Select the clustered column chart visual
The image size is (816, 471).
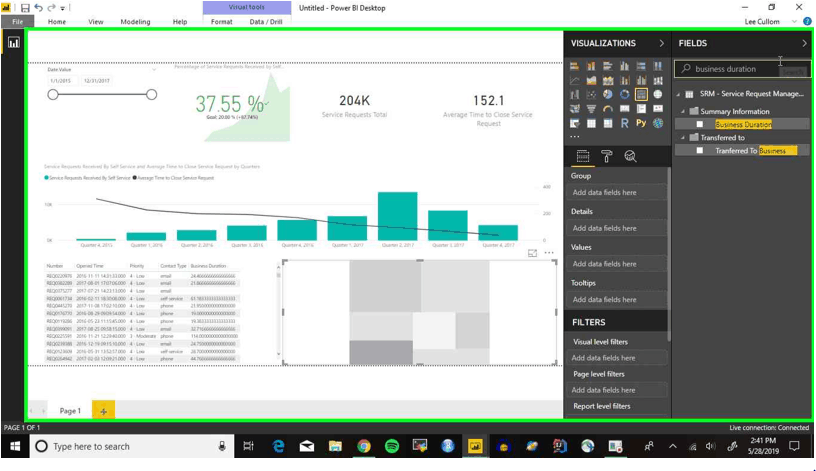click(x=624, y=66)
